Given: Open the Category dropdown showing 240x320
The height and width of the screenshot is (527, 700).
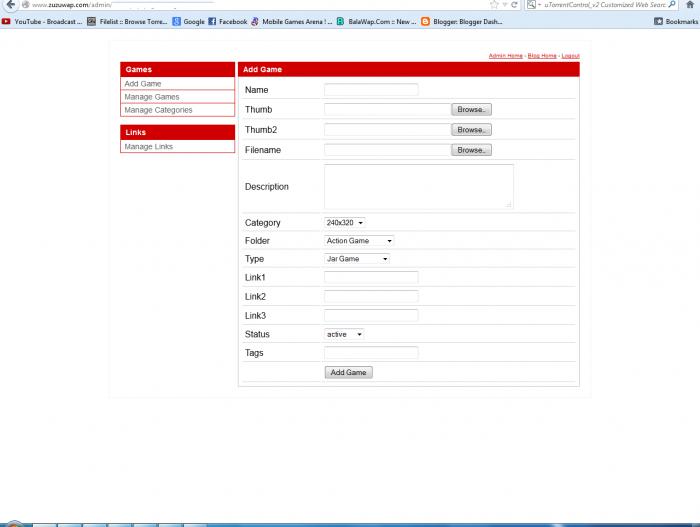Looking at the screenshot, I should (x=344, y=222).
